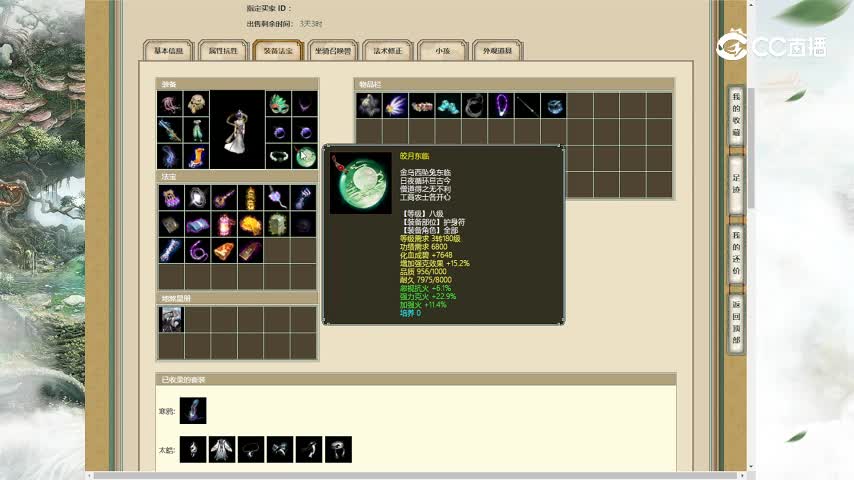The width and height of the screenshot is (854, 480).
Task: Open the 地煞星册 portrait card
Action: (171, 319)
